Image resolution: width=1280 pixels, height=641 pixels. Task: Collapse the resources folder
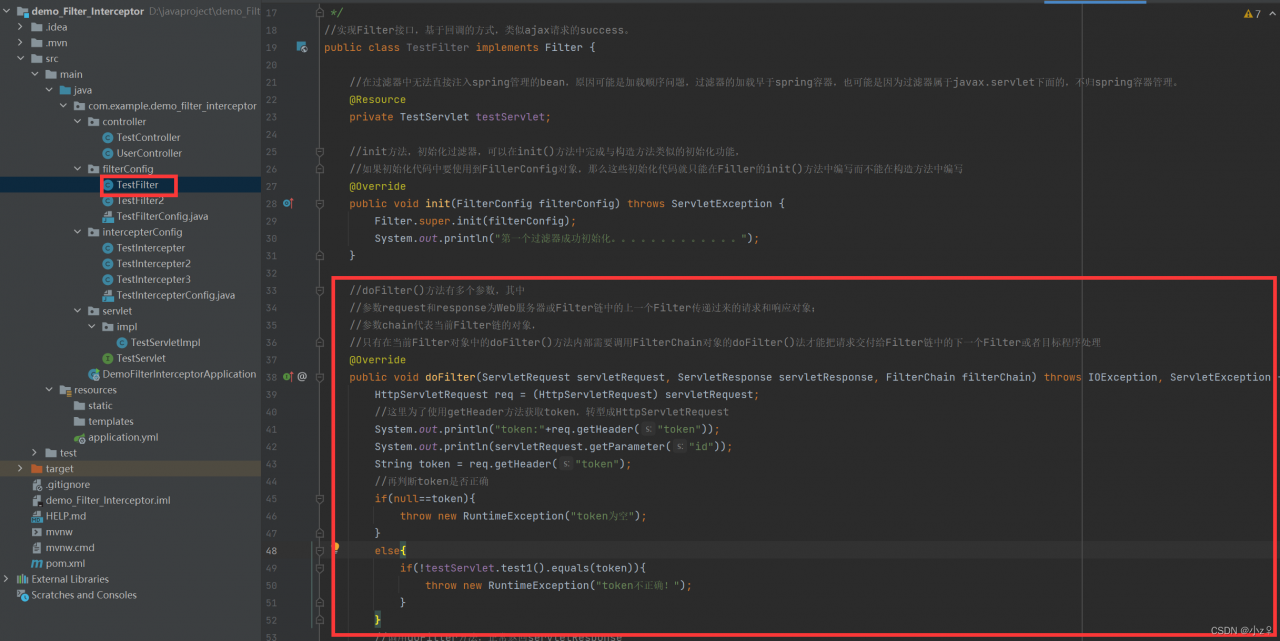tap(49, 390)
